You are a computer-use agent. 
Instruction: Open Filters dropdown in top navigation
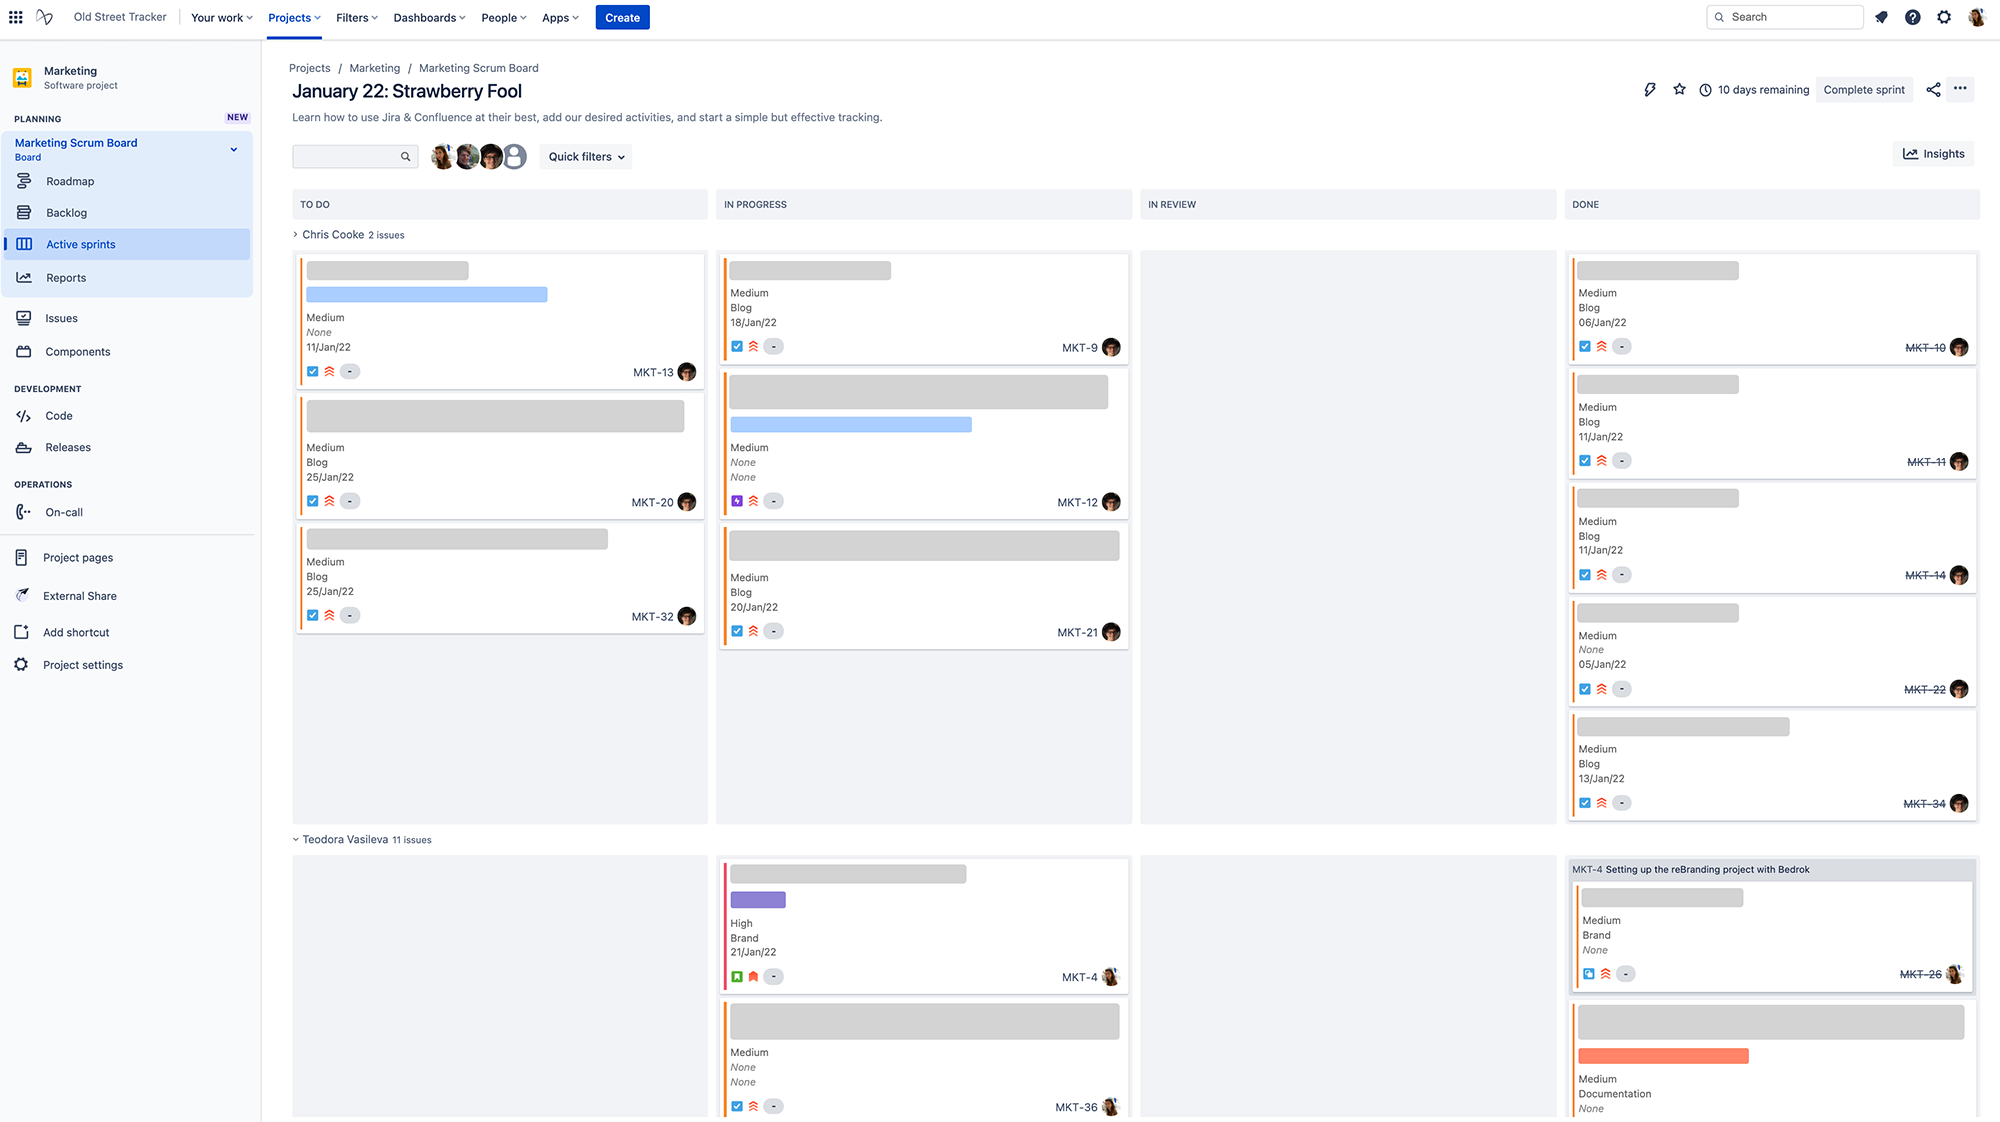tap(357, 18)
